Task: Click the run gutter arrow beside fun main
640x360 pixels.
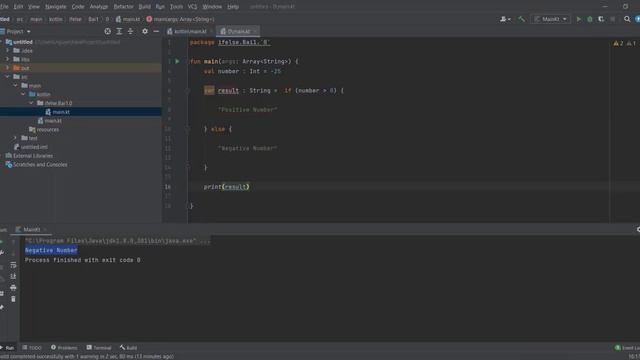Action: (177, 61)
